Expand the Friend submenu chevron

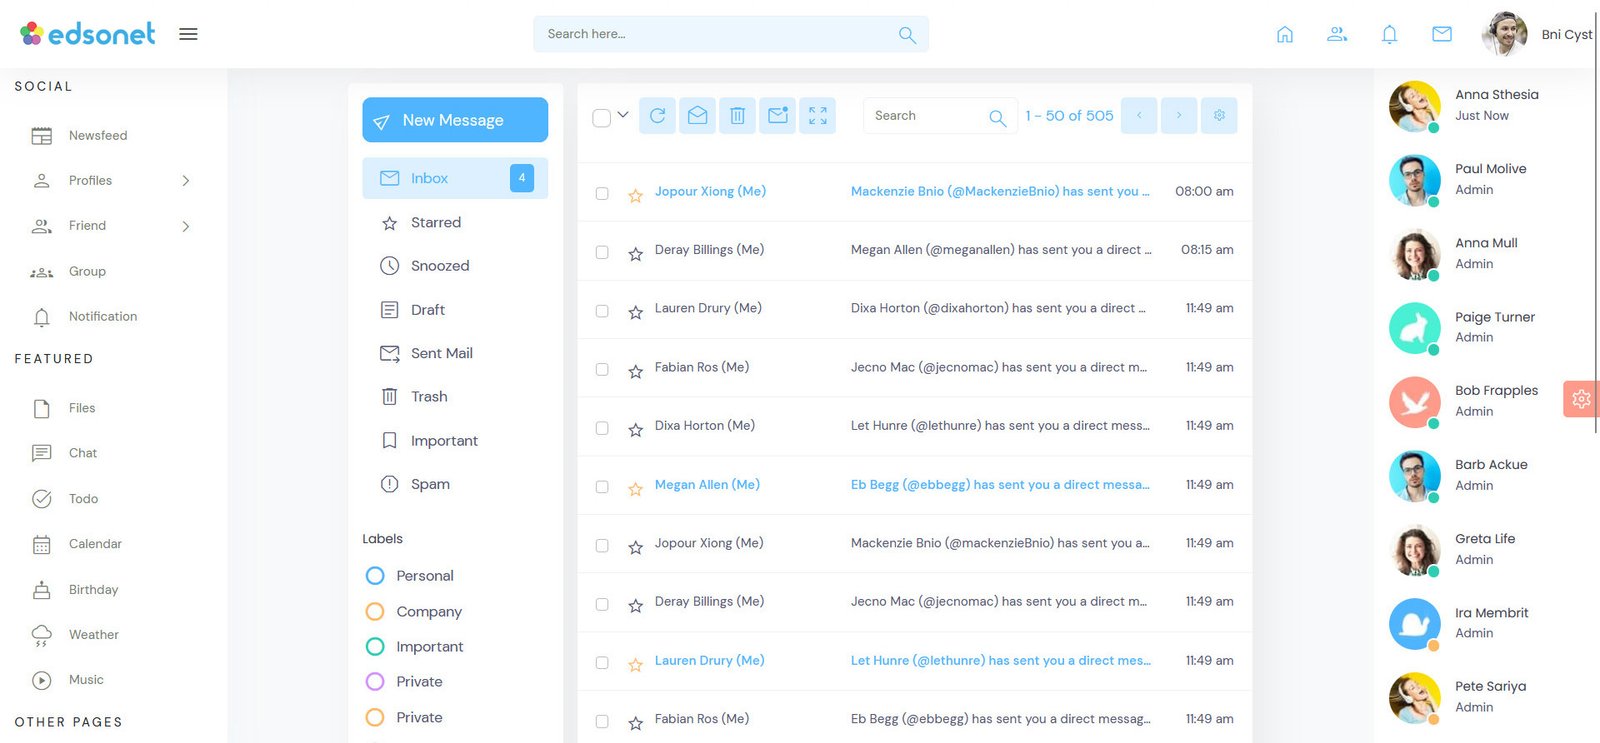coord(186,227)
